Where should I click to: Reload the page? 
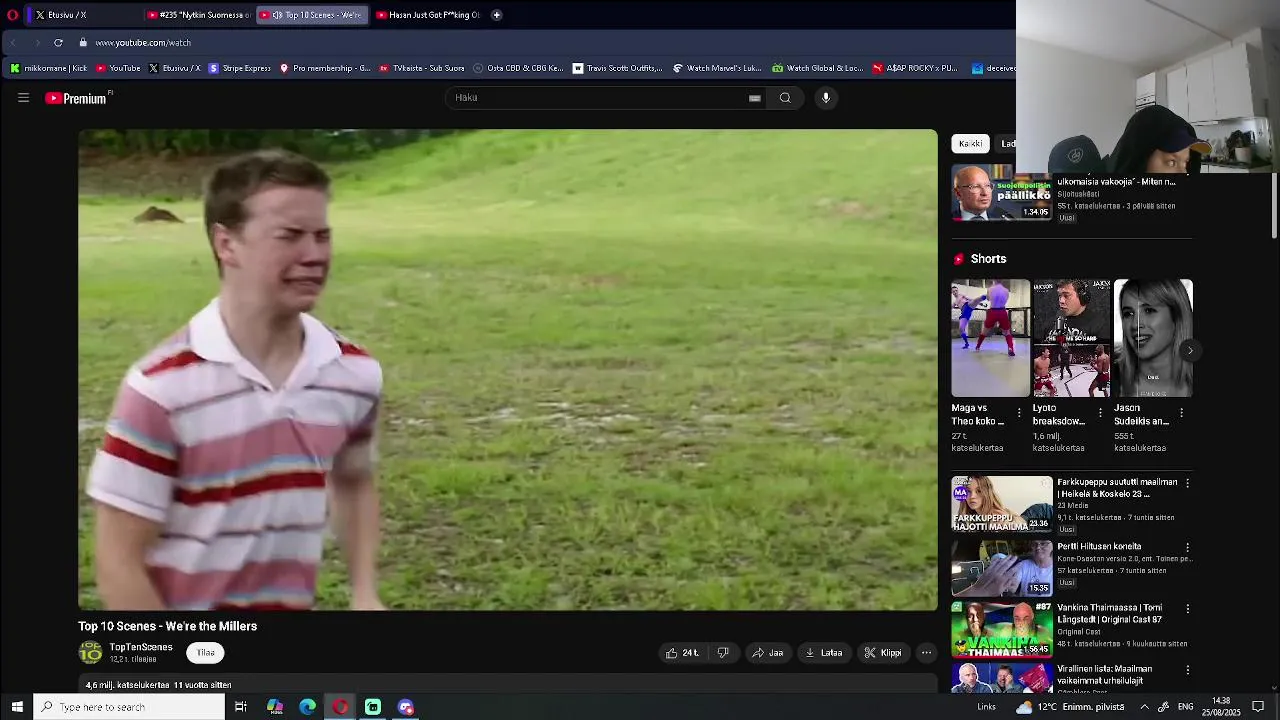[58, 43]
